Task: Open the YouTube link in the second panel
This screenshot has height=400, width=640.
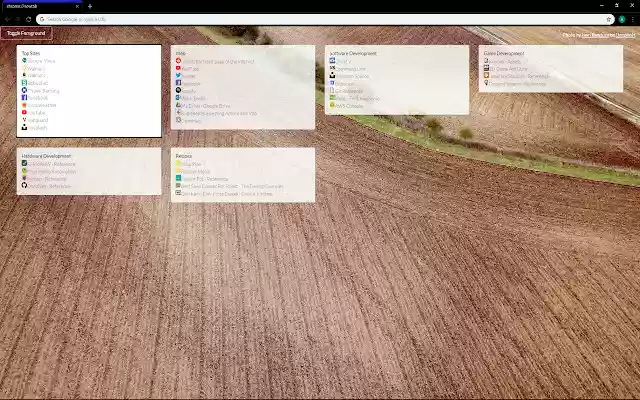Action: (x=190, y=69)
